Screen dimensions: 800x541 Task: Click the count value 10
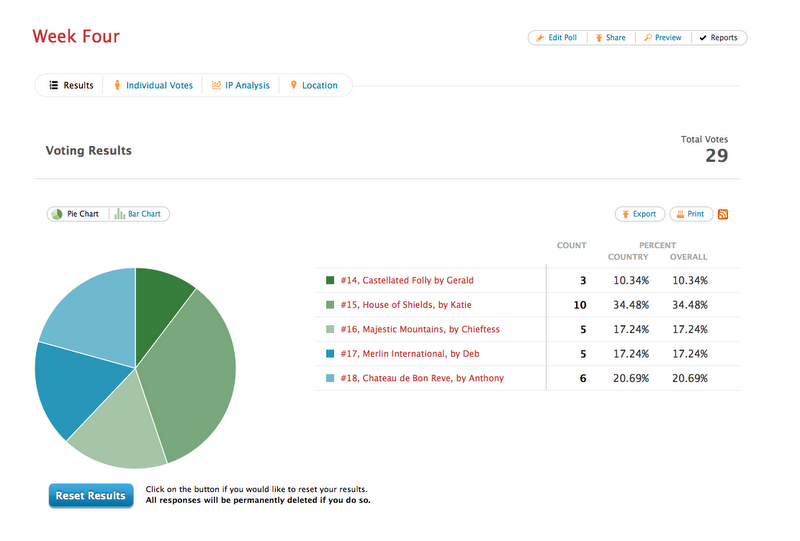(x=580, y=305)
